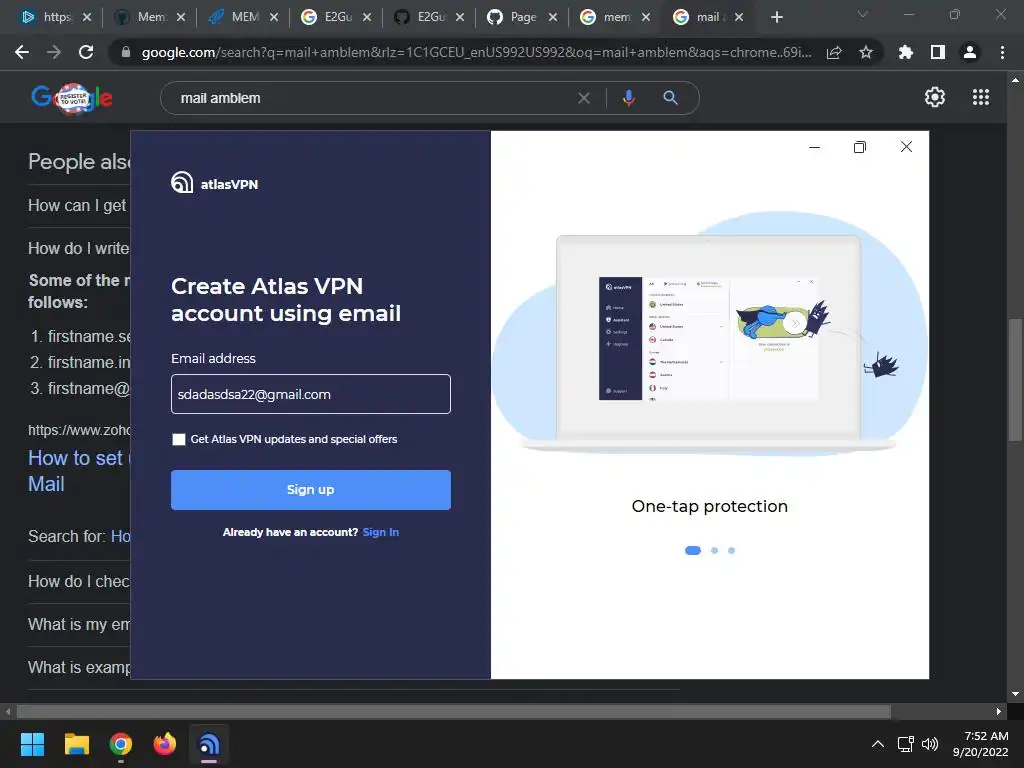Screen dimensions: 1024x768
Task: Expand 'What is examp' question
Action: (79, 667)
